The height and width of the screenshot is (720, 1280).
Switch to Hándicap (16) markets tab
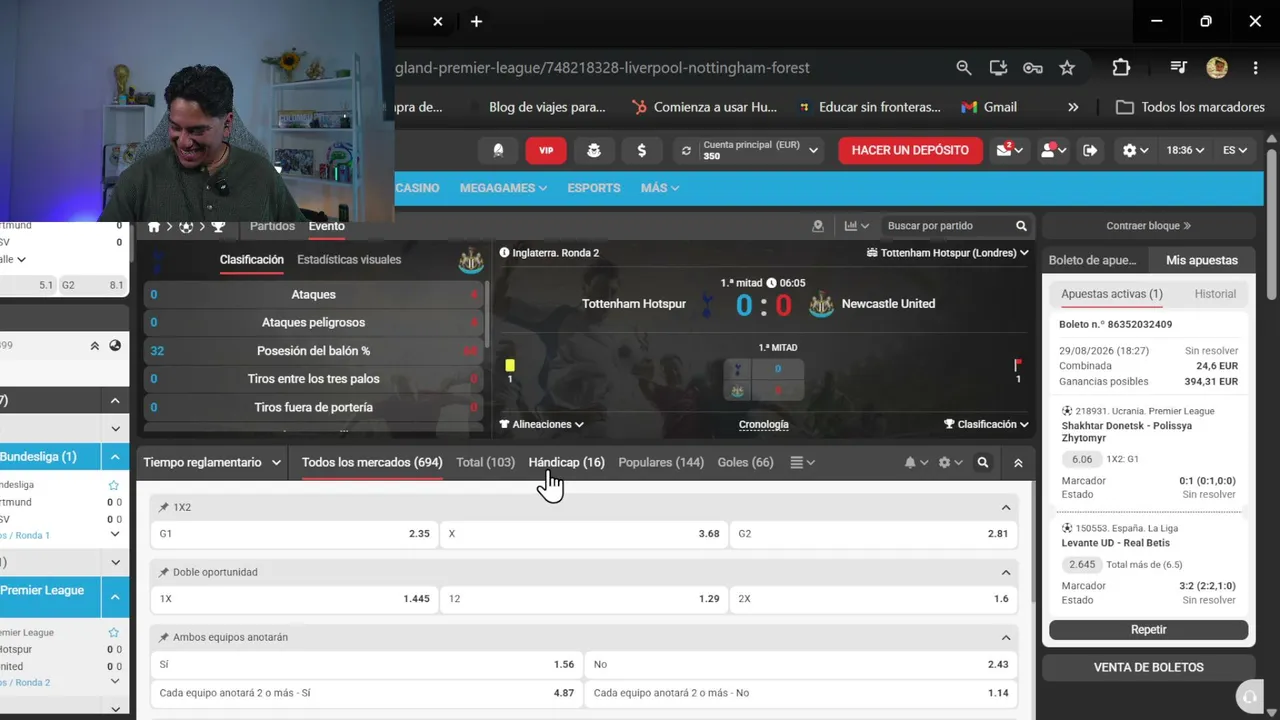point(566,463)
